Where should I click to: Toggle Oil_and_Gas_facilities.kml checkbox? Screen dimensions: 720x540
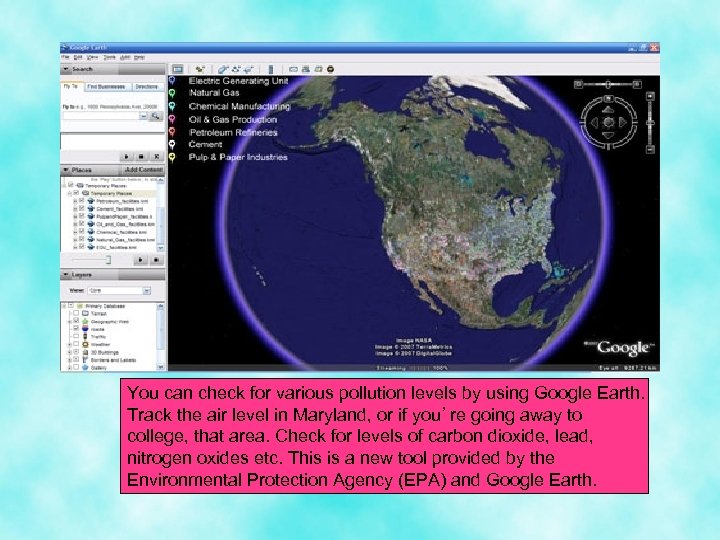pyautogui.click(x=82, y=224)
